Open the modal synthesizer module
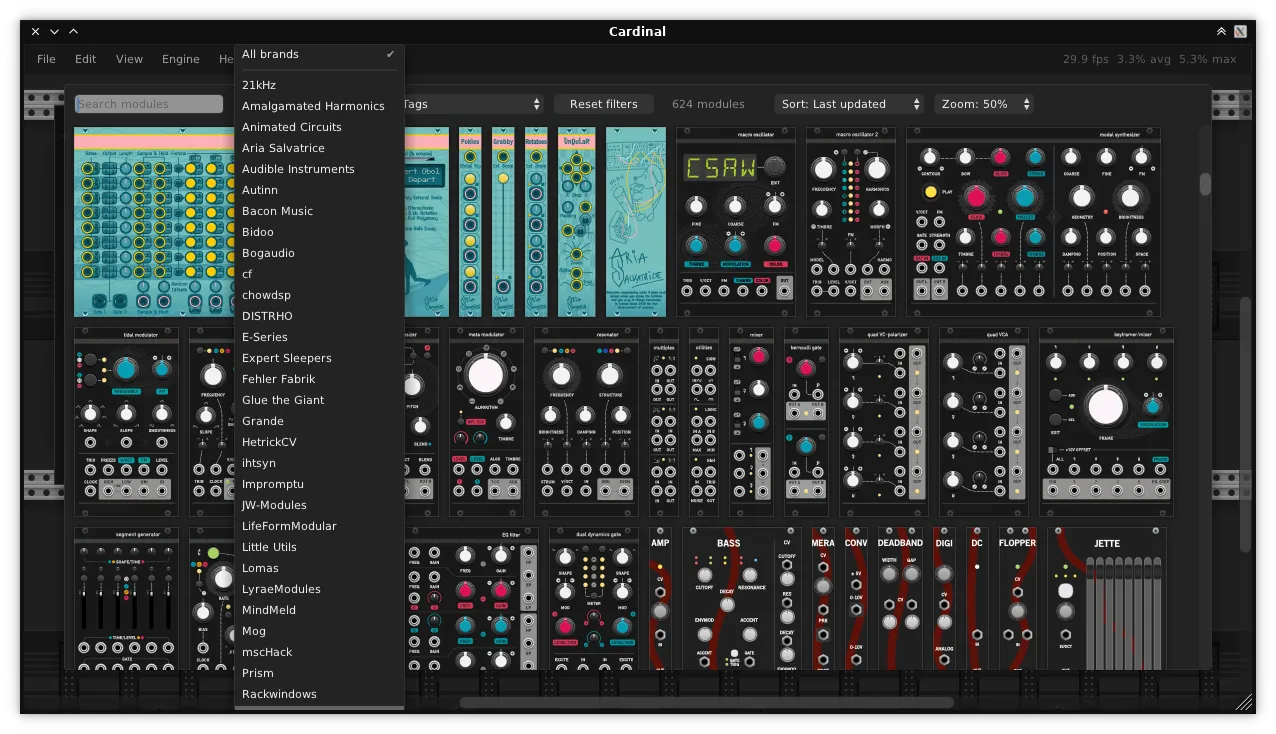 click(x=1035, y=220)
